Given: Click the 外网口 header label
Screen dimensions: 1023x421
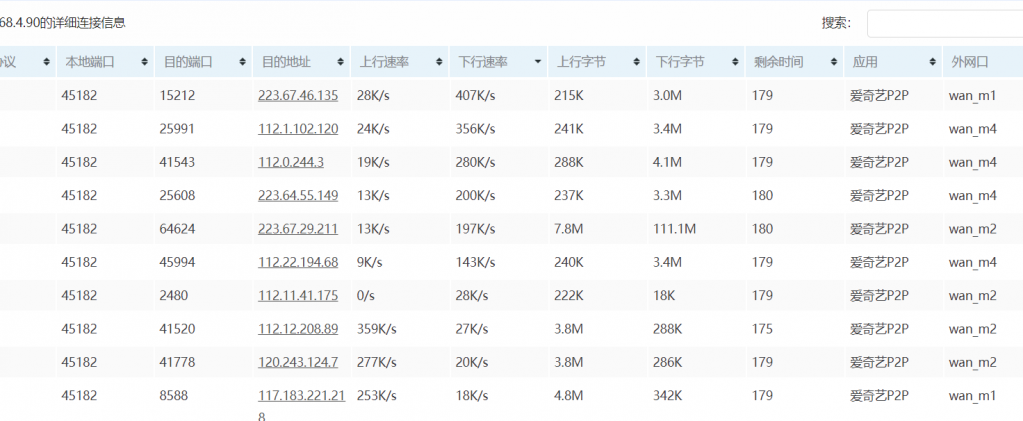Looking at the screenshot, I should point(970,62).
